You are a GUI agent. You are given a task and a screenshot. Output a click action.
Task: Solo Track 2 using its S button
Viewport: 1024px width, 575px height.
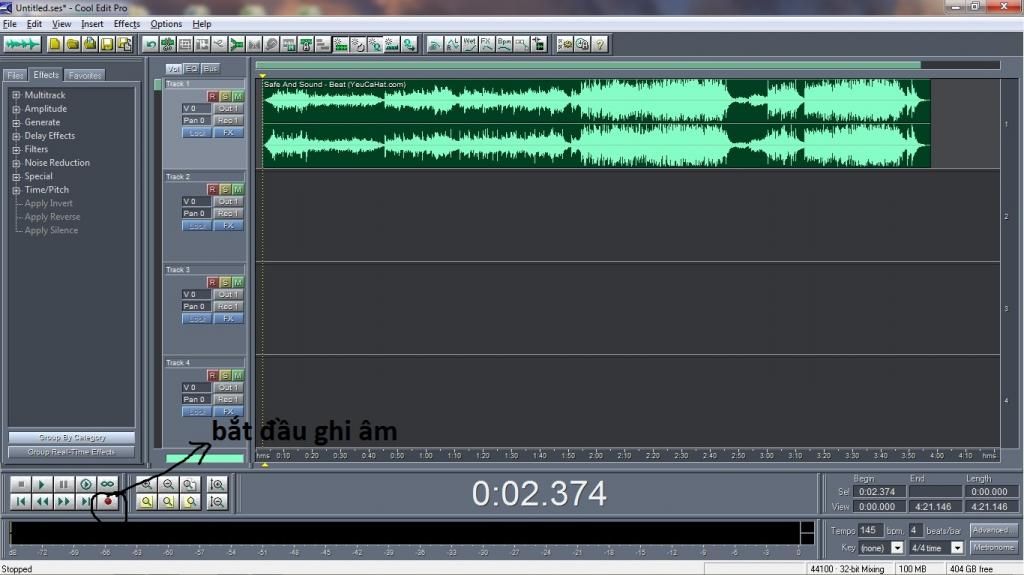point(225,189)
